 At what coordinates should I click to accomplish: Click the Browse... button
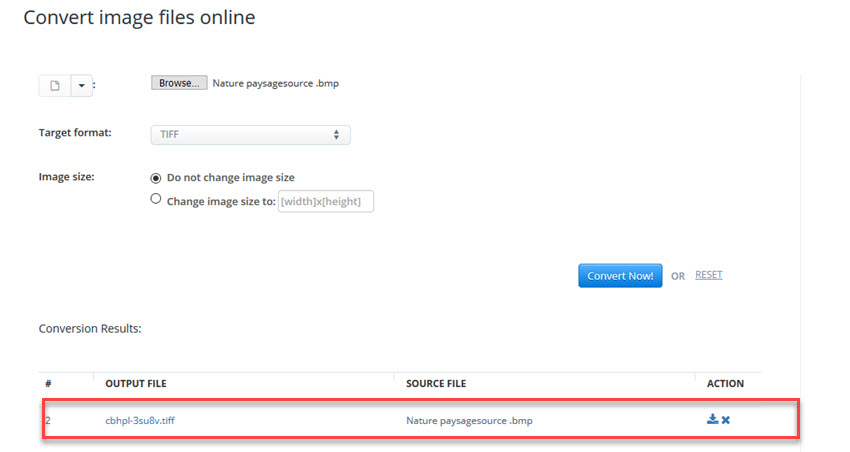point(180,83)
